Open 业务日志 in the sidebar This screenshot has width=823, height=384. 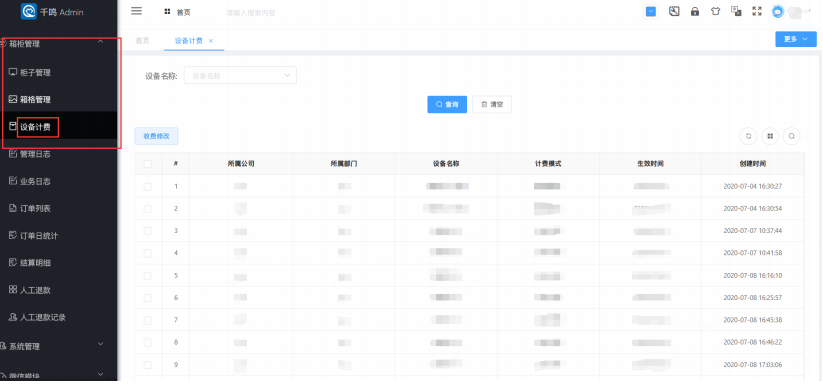[35, 181]
